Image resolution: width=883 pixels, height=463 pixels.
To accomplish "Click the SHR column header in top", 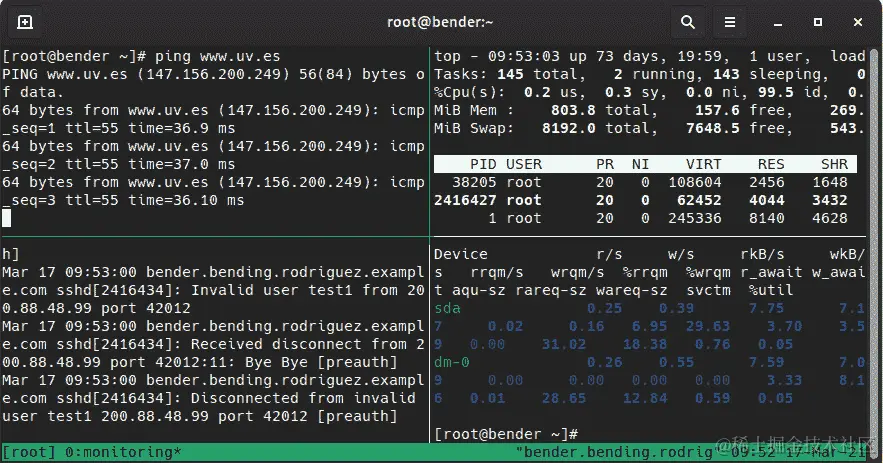I will click(834, 164).
